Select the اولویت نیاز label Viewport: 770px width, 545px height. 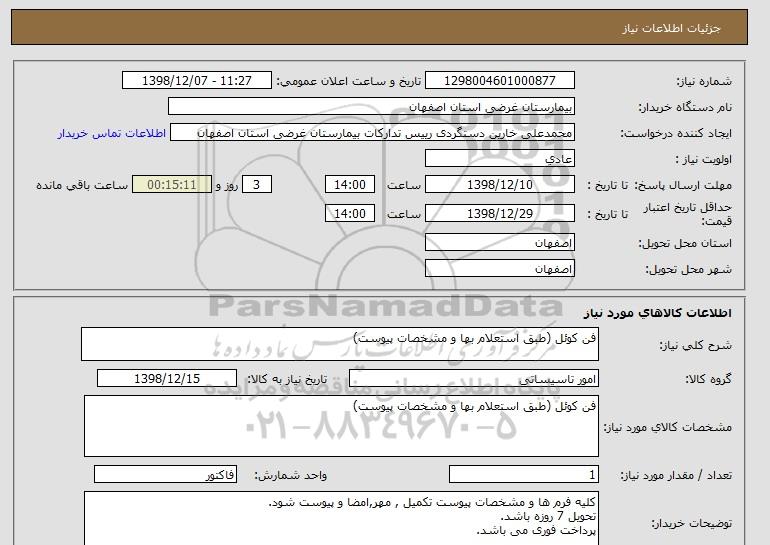coord(704,159)
